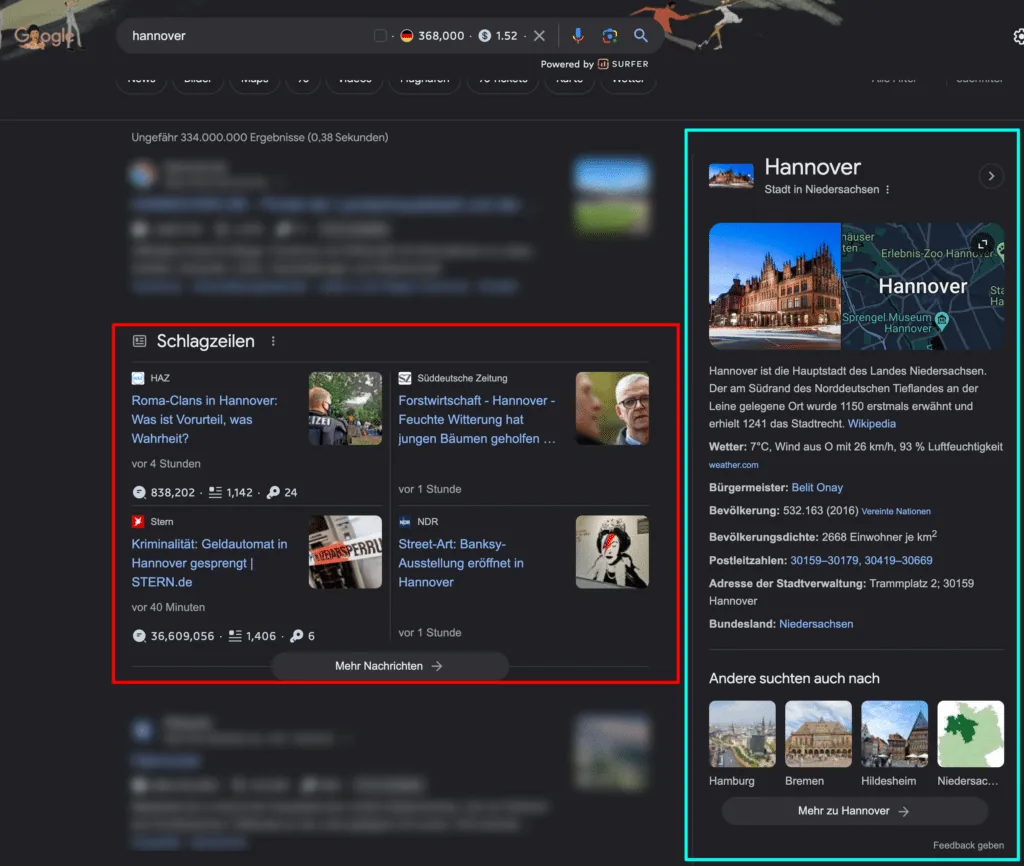Click the Surfer traffic value 36,609,056
This screenshot has height=866, width=1024.
click(182, 636)
